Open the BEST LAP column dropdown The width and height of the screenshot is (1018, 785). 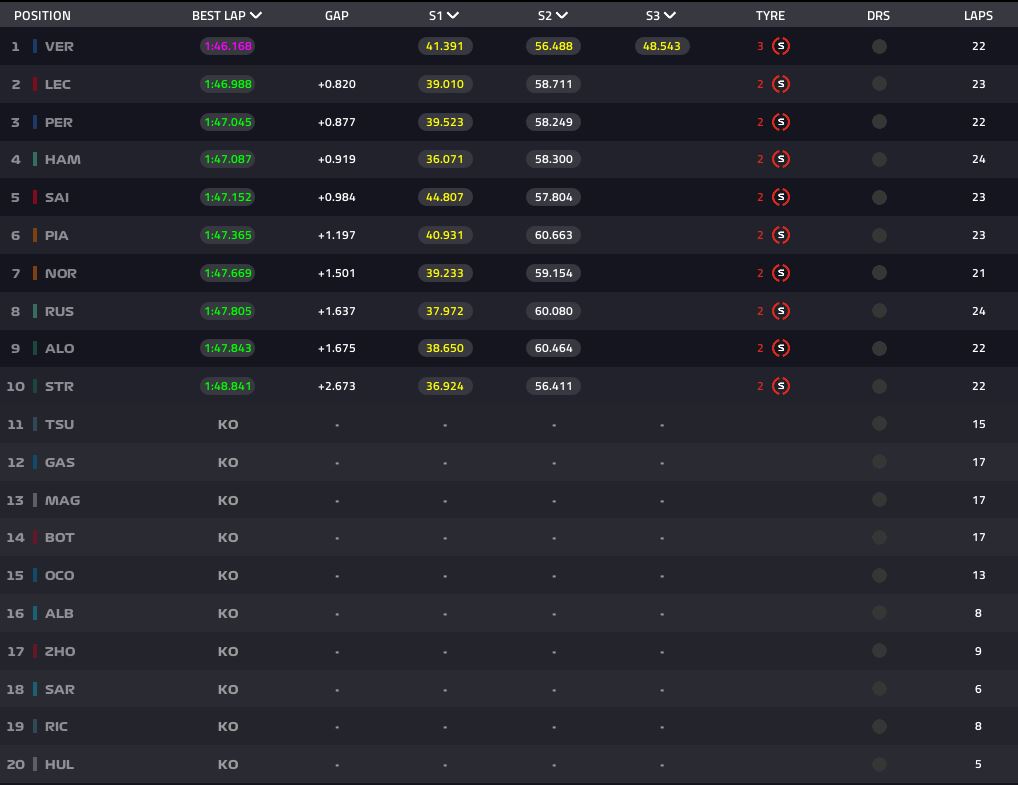pos(256,16)
